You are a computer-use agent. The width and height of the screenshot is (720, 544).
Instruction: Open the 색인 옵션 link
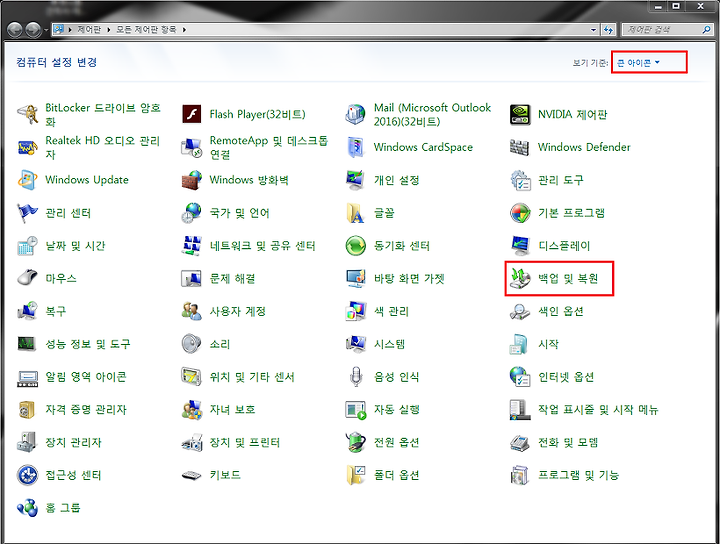(561, 311)
